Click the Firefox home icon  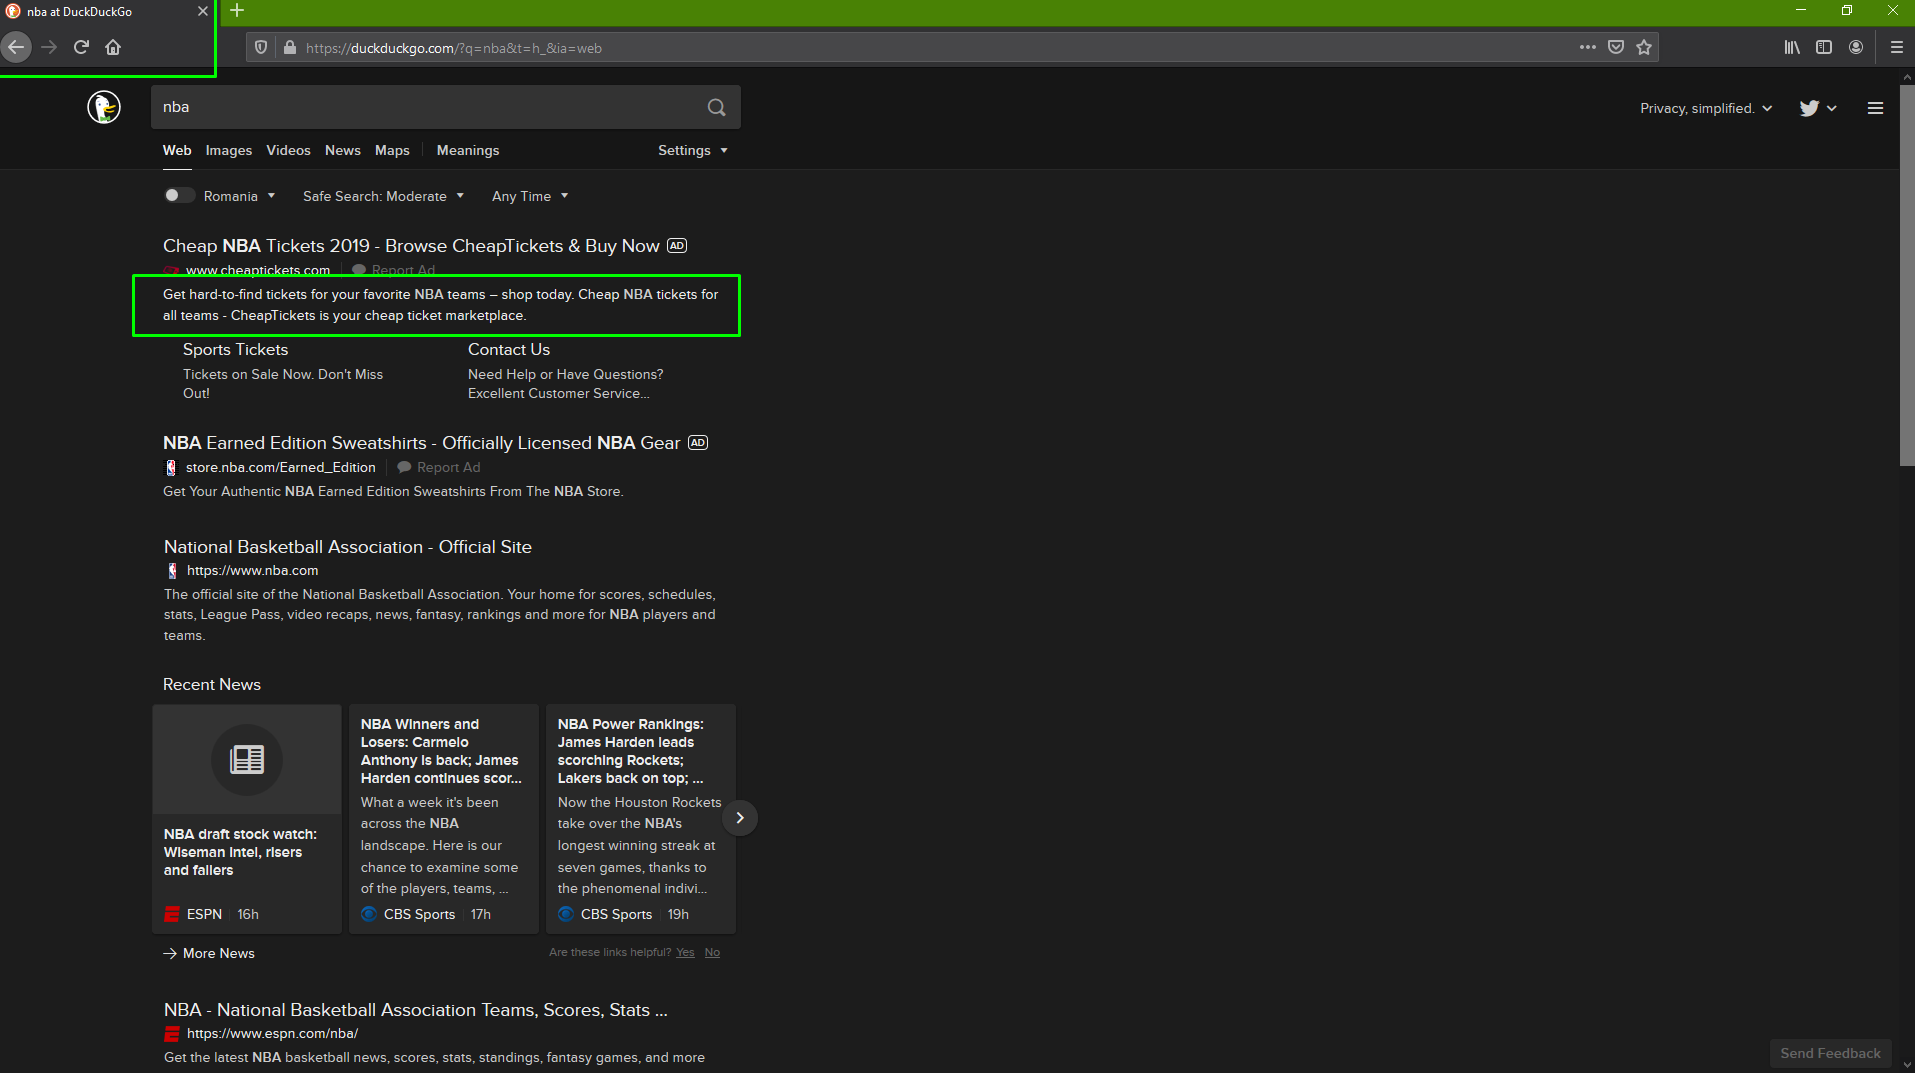click(x=113, y=47)
